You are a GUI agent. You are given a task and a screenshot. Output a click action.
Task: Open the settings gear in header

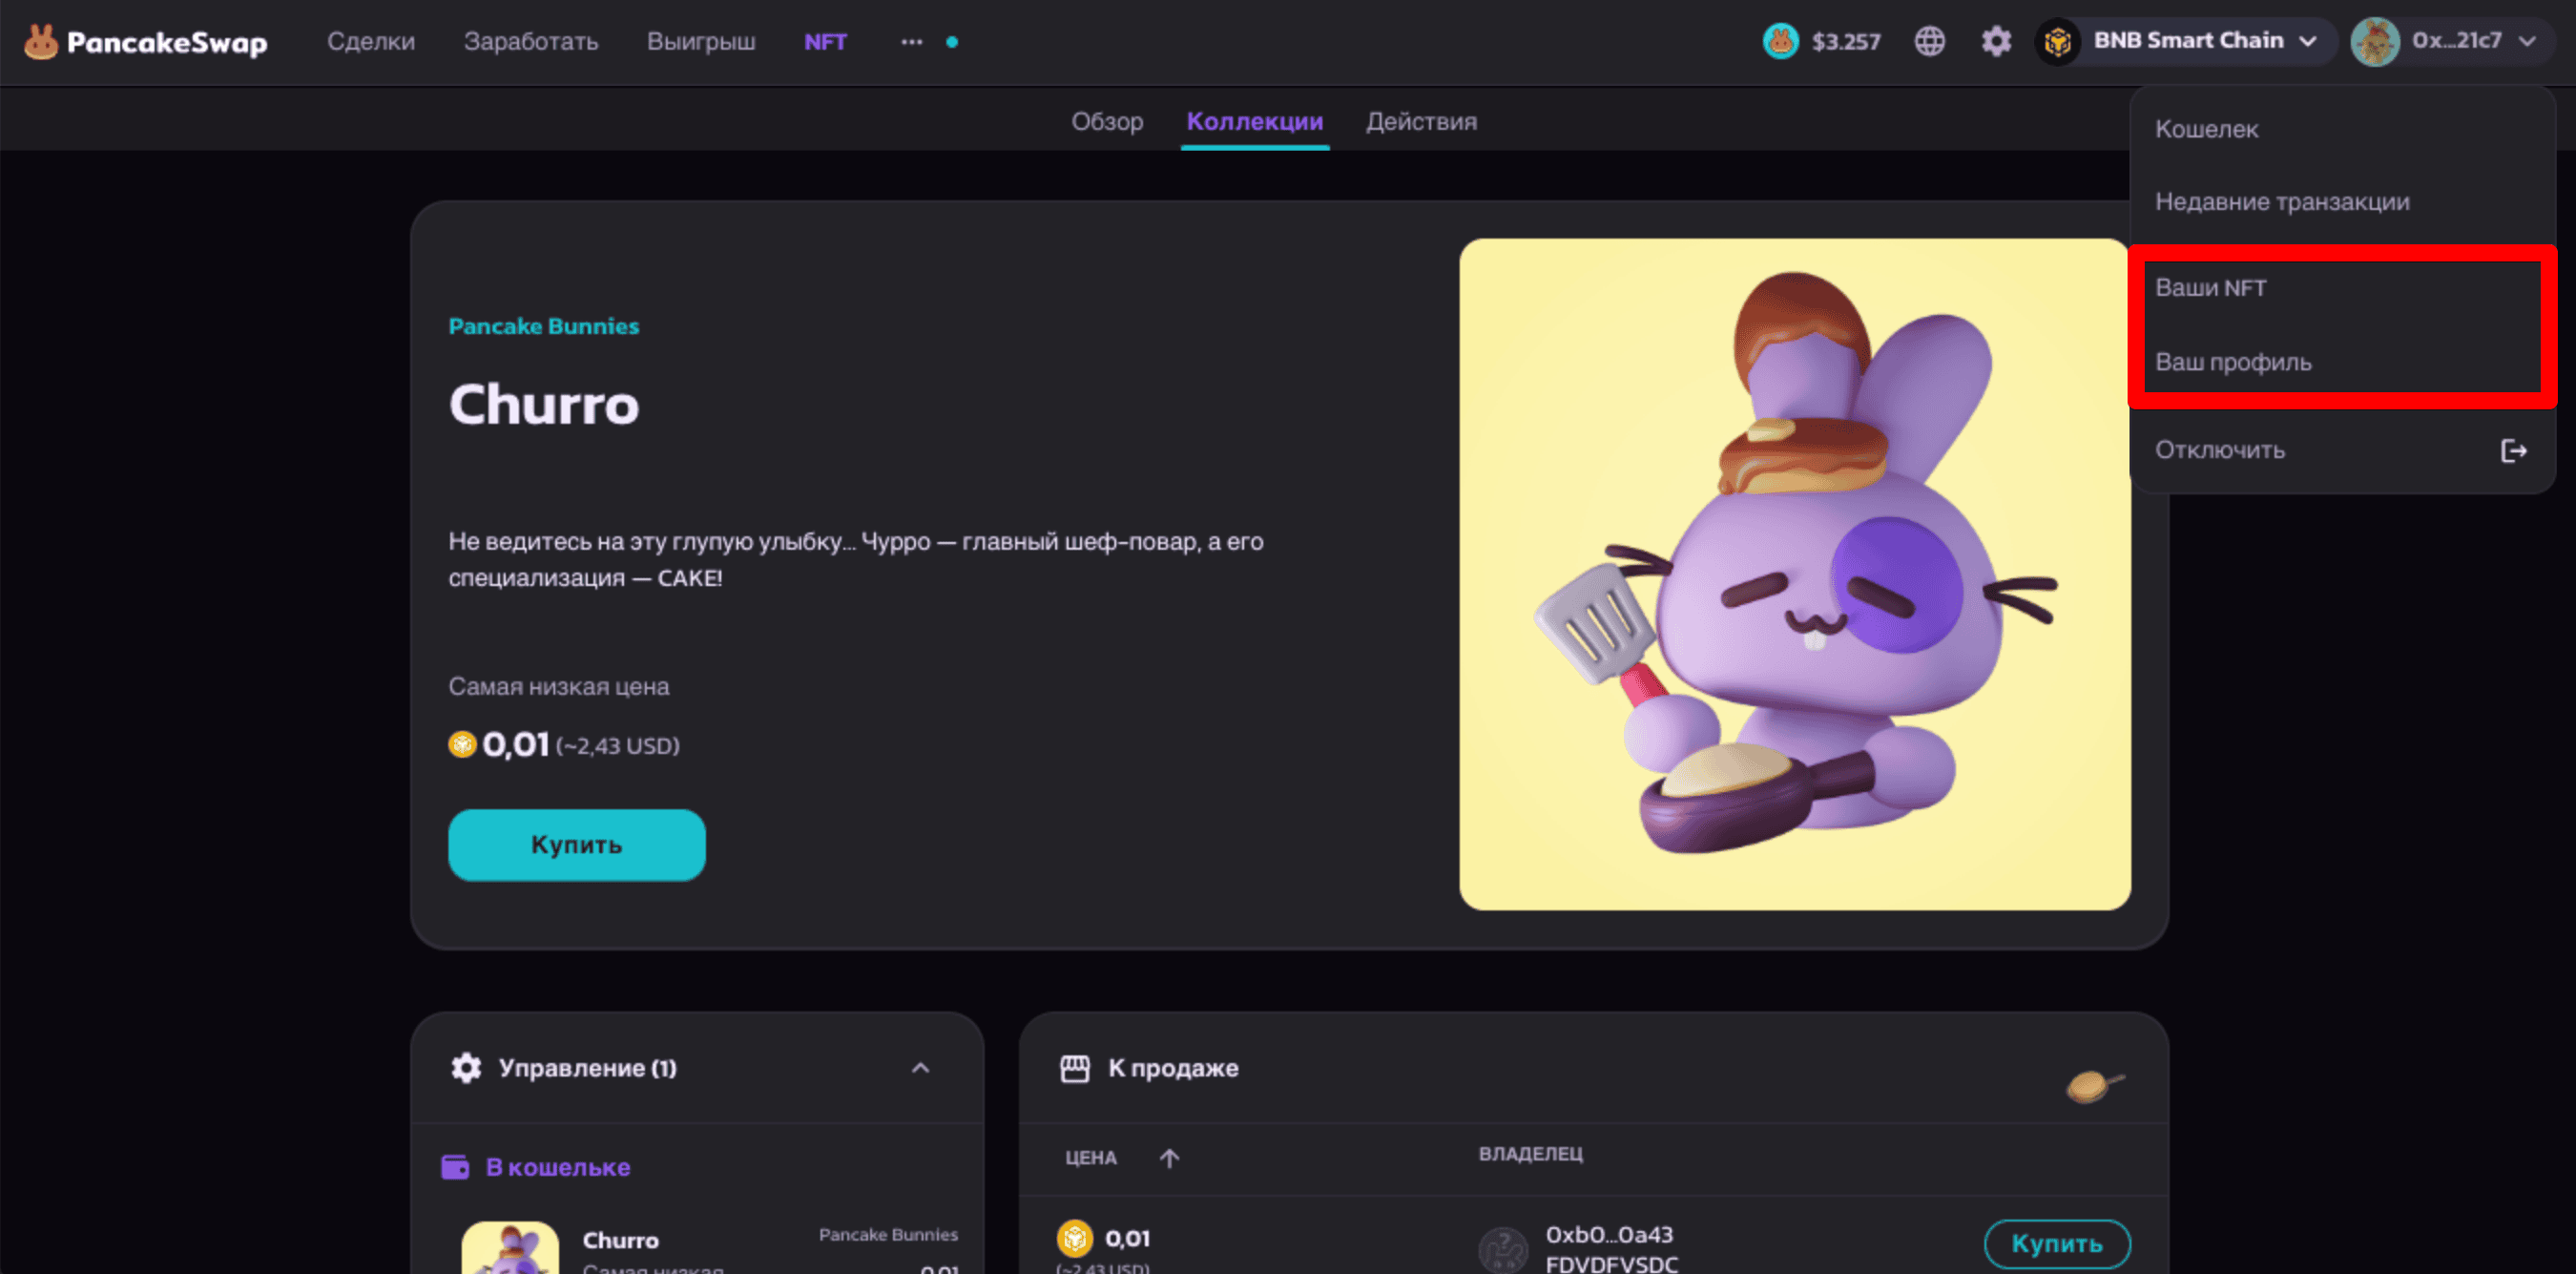coord(1996,41)
